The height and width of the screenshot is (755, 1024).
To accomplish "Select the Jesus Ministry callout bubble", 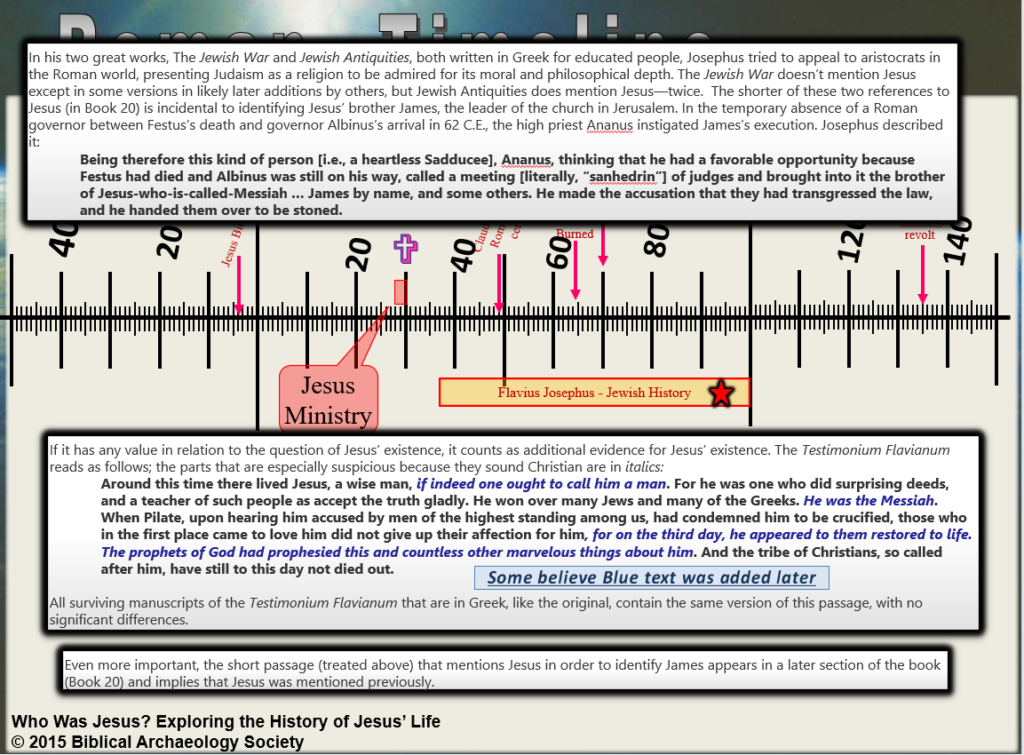I will 328,399.
